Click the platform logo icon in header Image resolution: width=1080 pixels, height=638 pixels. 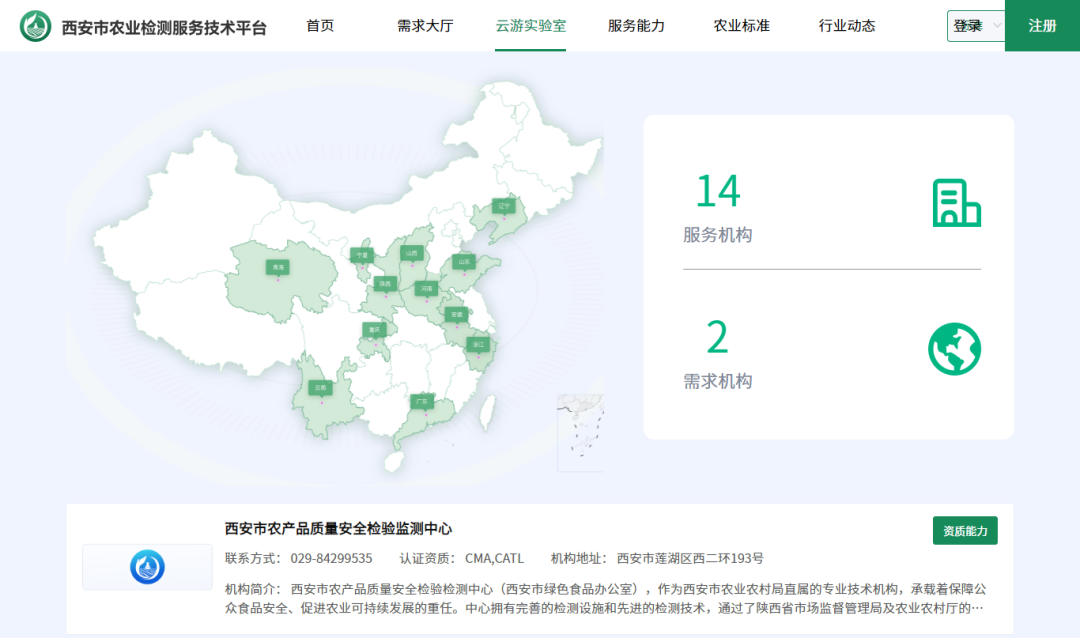(35, 26)
